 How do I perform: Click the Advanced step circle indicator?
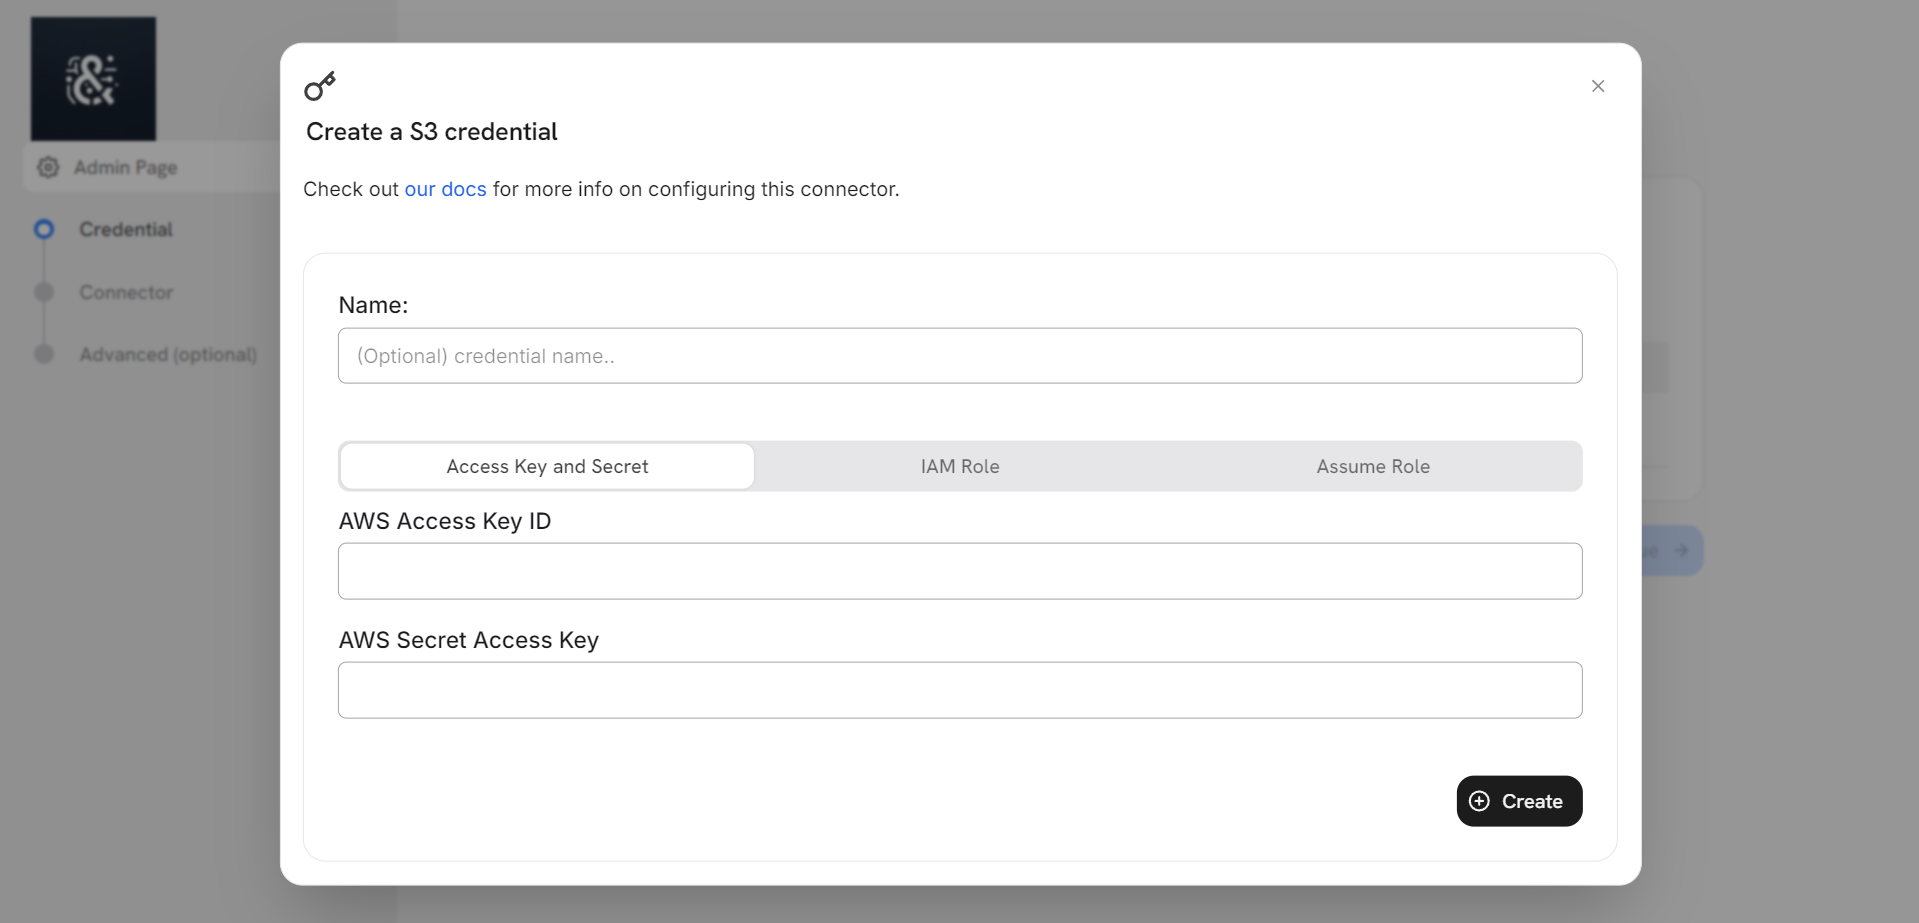[x=44, y=354]
